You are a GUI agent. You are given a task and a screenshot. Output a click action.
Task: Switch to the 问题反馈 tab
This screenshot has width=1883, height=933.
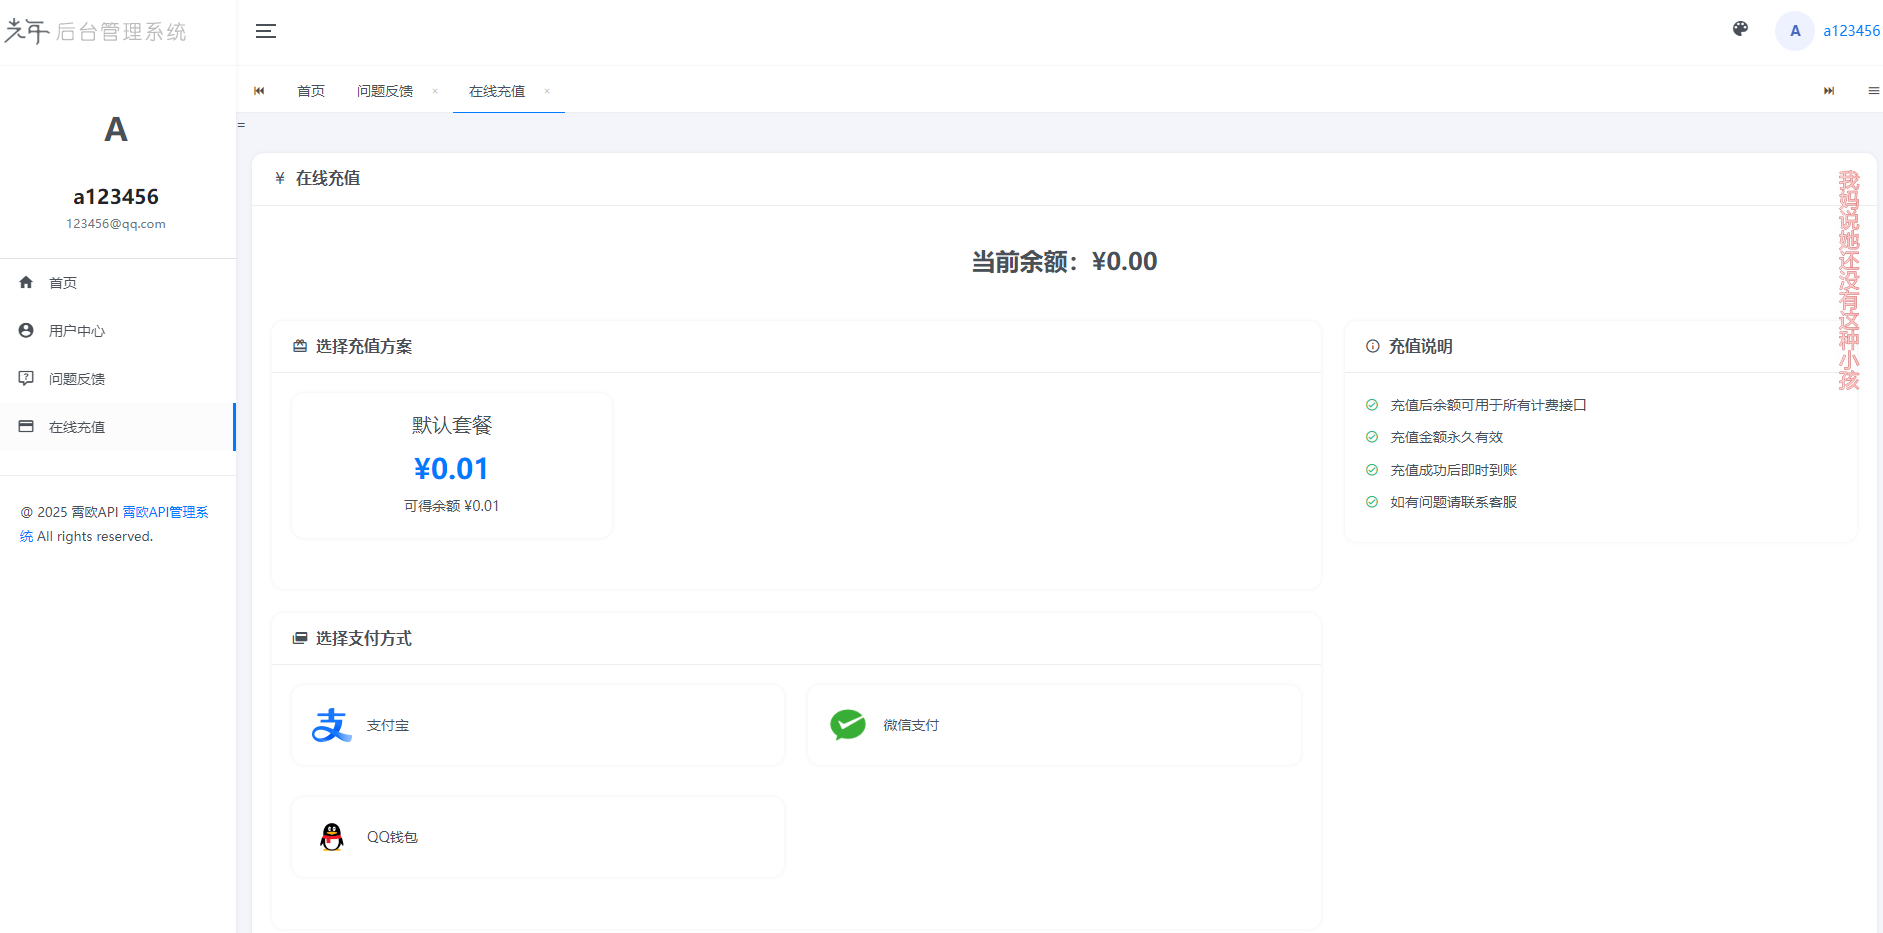386,91
